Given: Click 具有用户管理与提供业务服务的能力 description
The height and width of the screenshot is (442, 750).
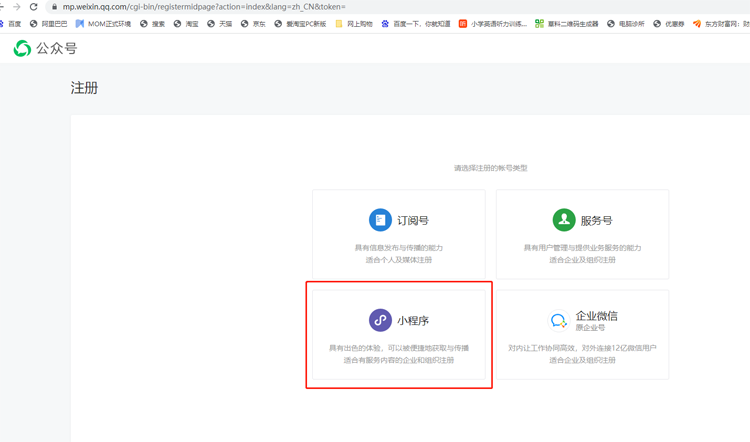Looking at the screenshot, I should pos(583,248).
